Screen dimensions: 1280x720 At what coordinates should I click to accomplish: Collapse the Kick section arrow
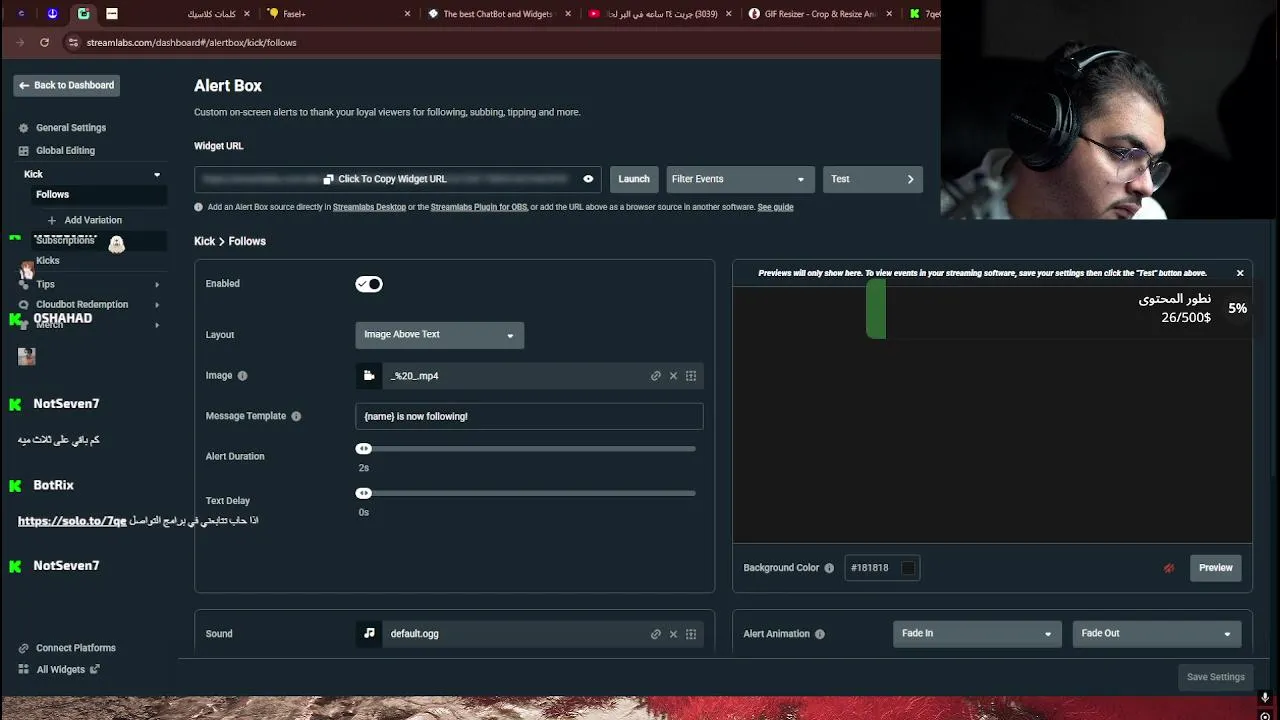[157, 174]
